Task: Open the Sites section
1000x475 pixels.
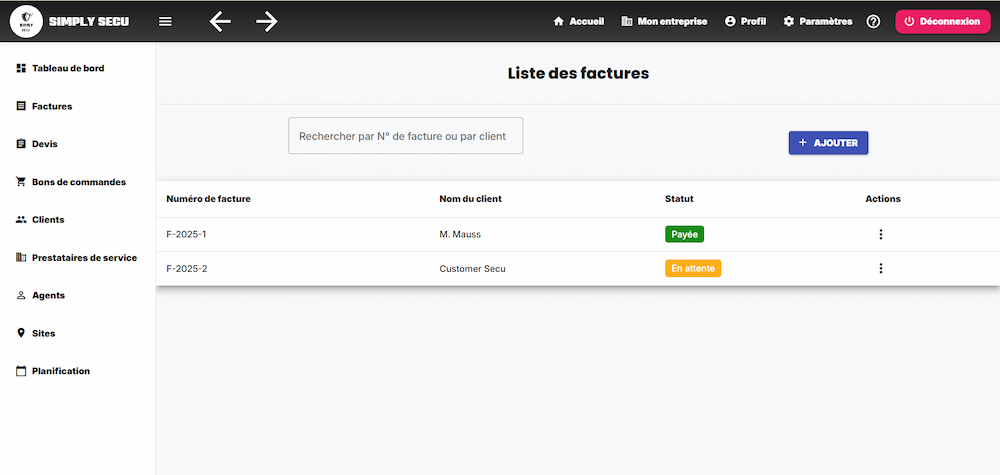Action: coord(43,333)
